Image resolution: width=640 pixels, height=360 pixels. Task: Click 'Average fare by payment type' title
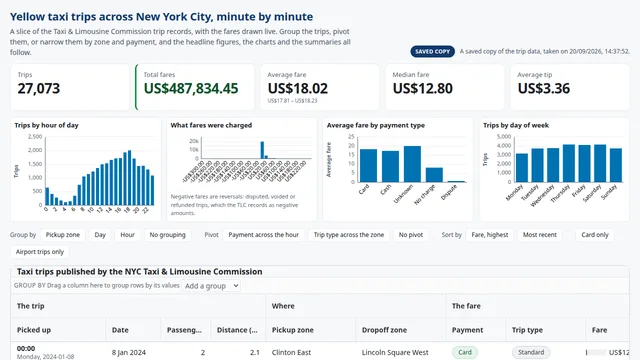[x=376, y=125]
